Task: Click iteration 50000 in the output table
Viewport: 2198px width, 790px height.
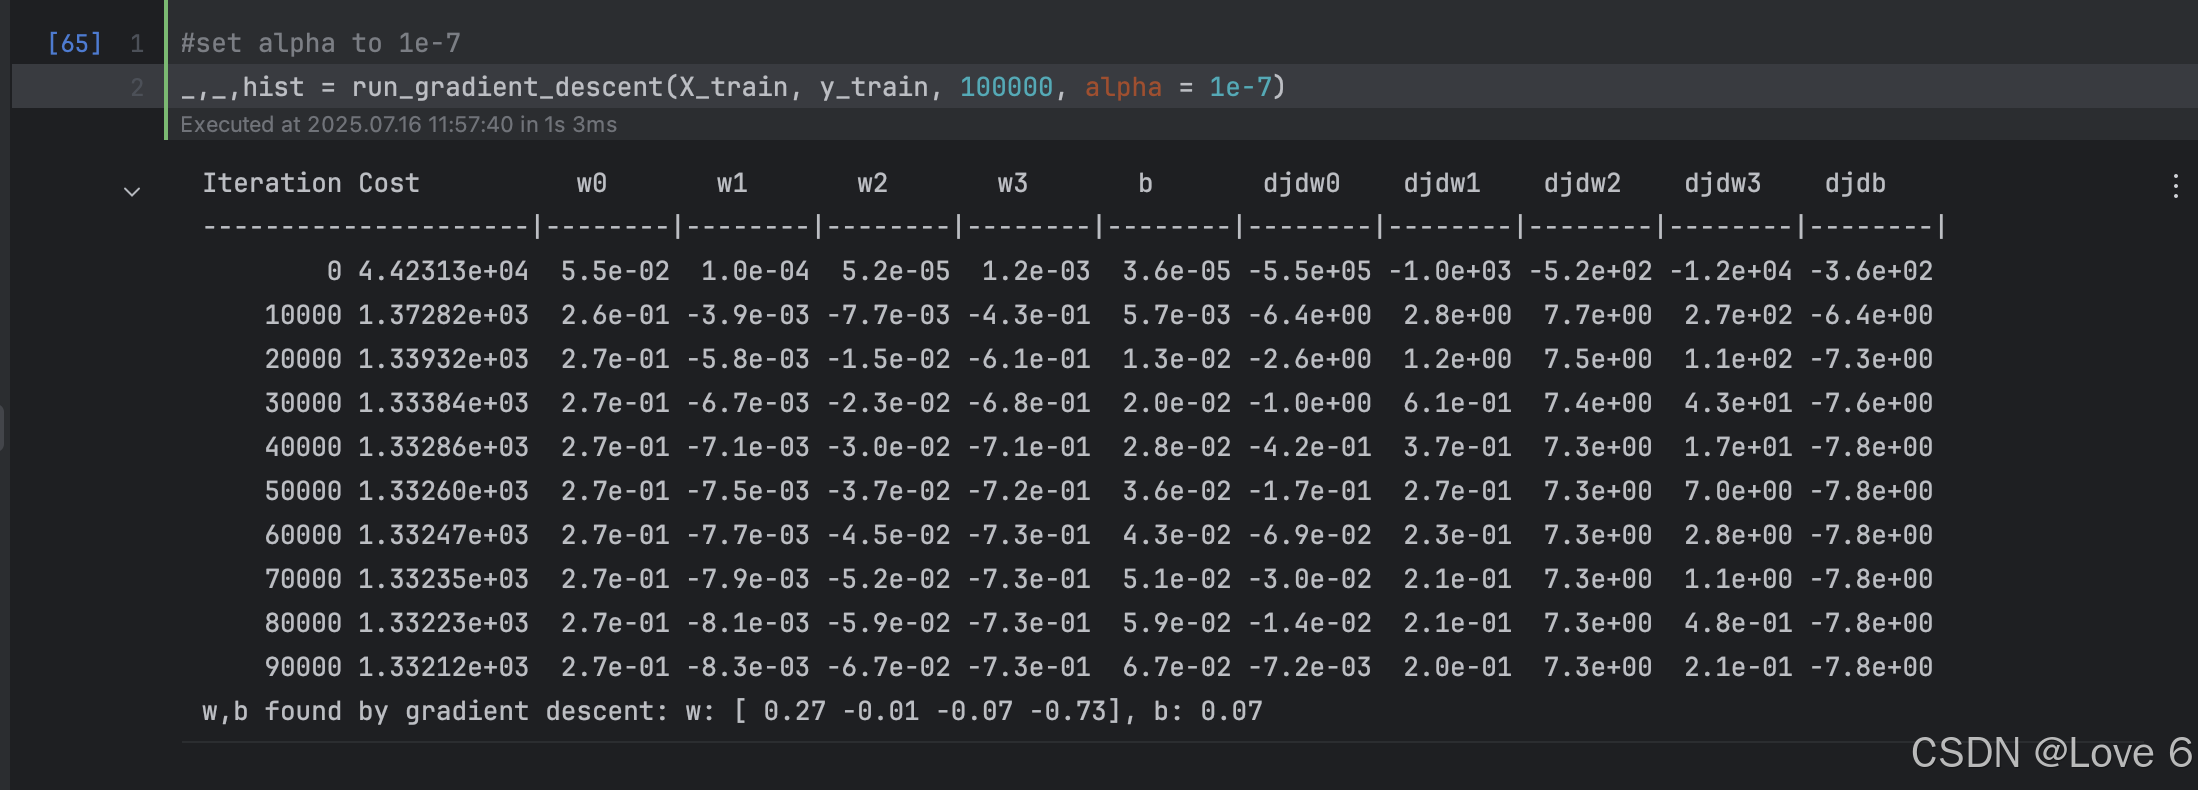Action: [303, 491]
